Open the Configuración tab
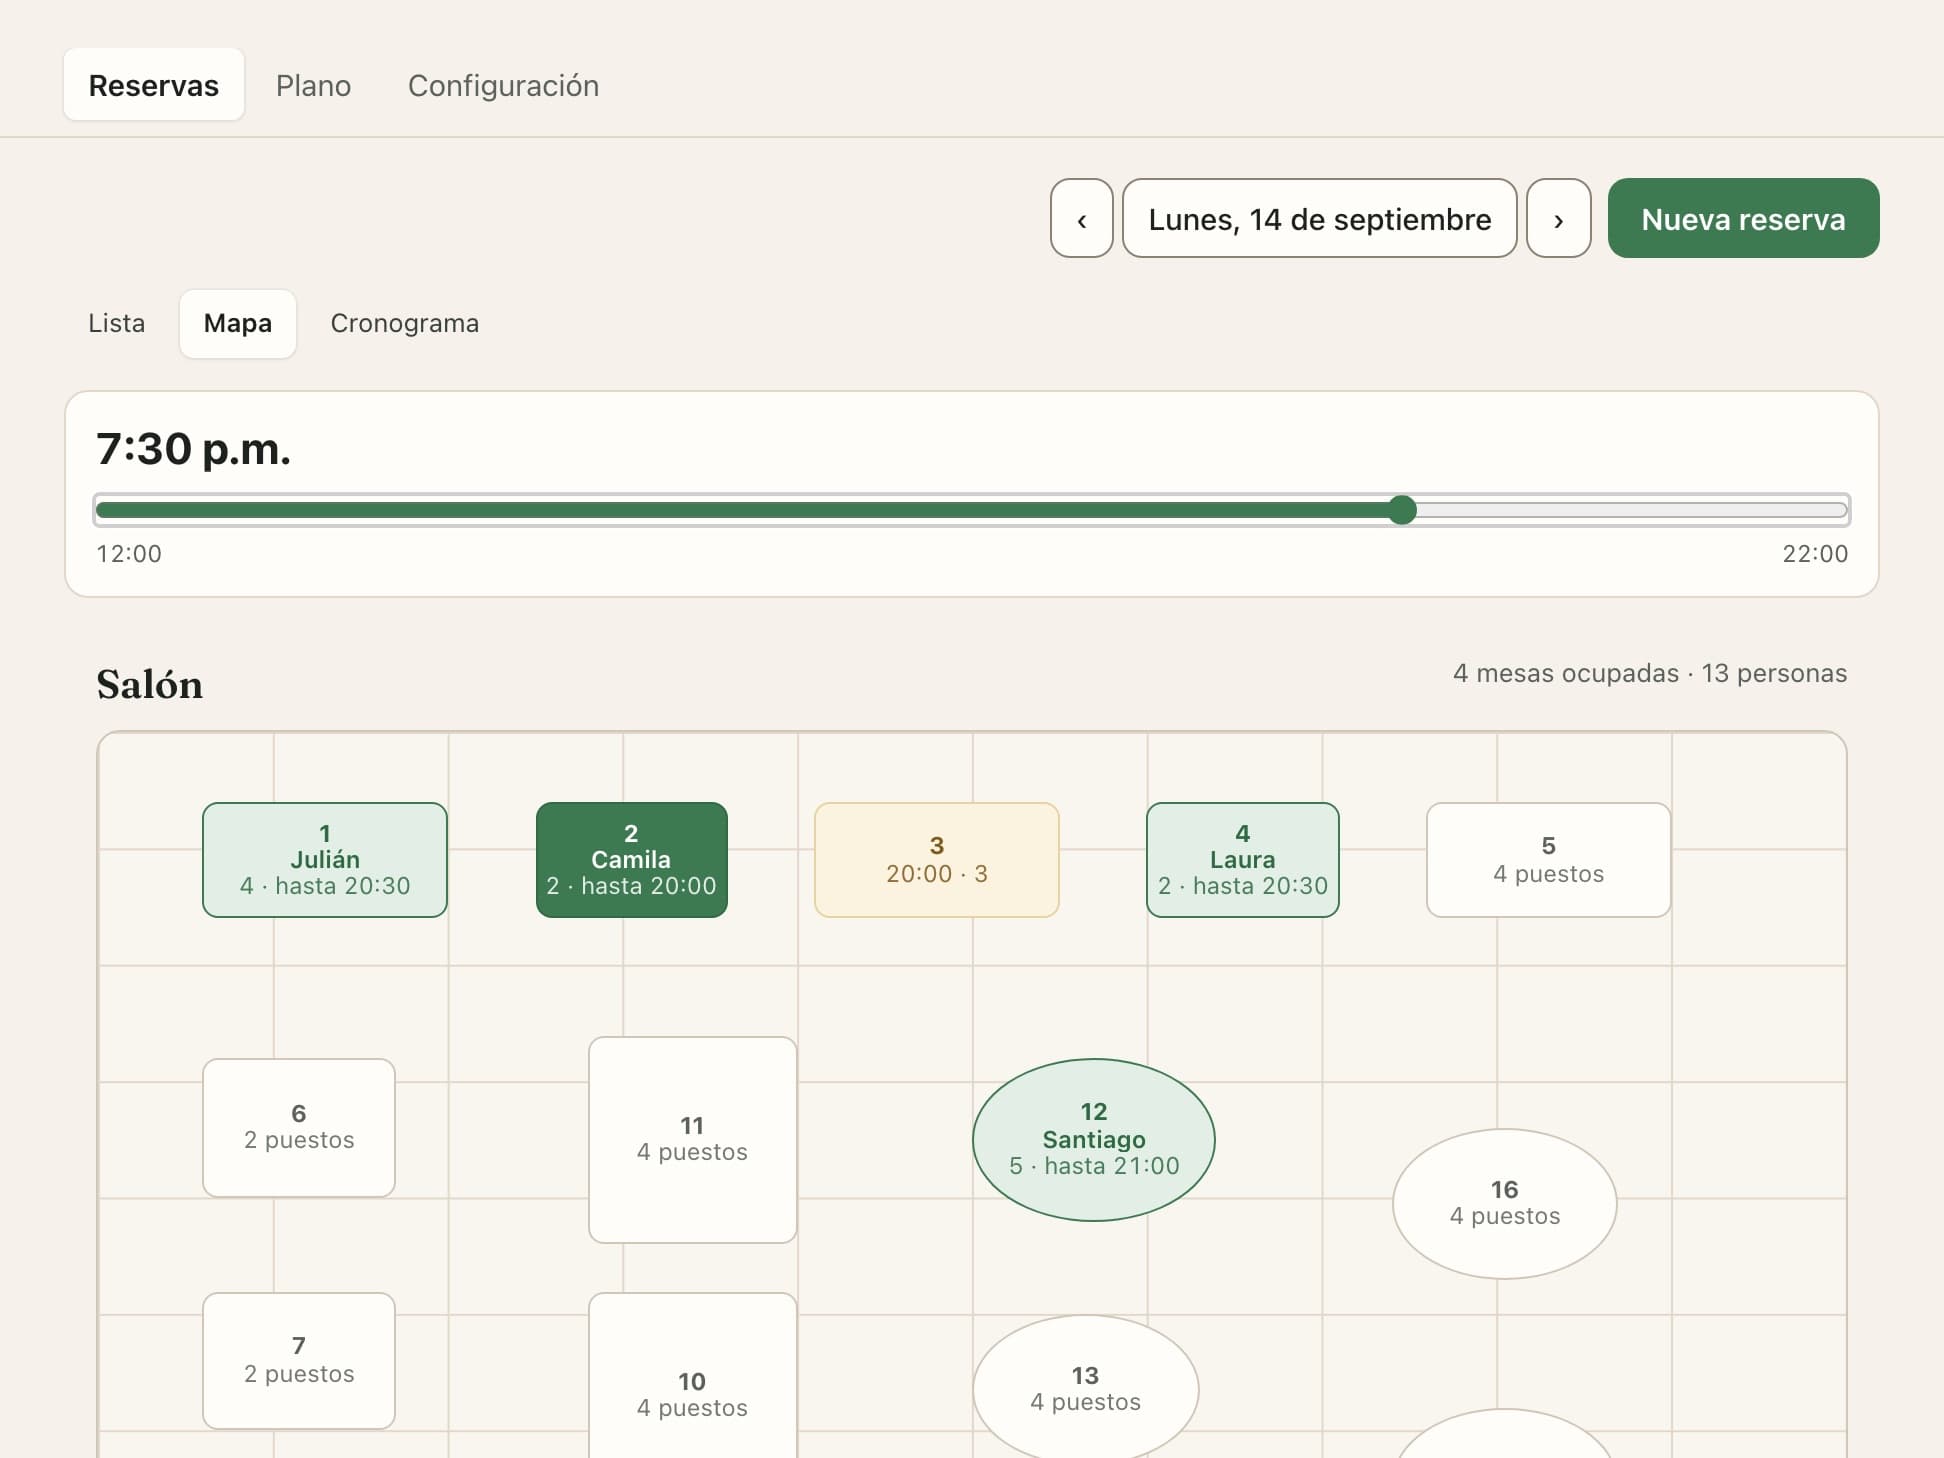 coord(503,85)
